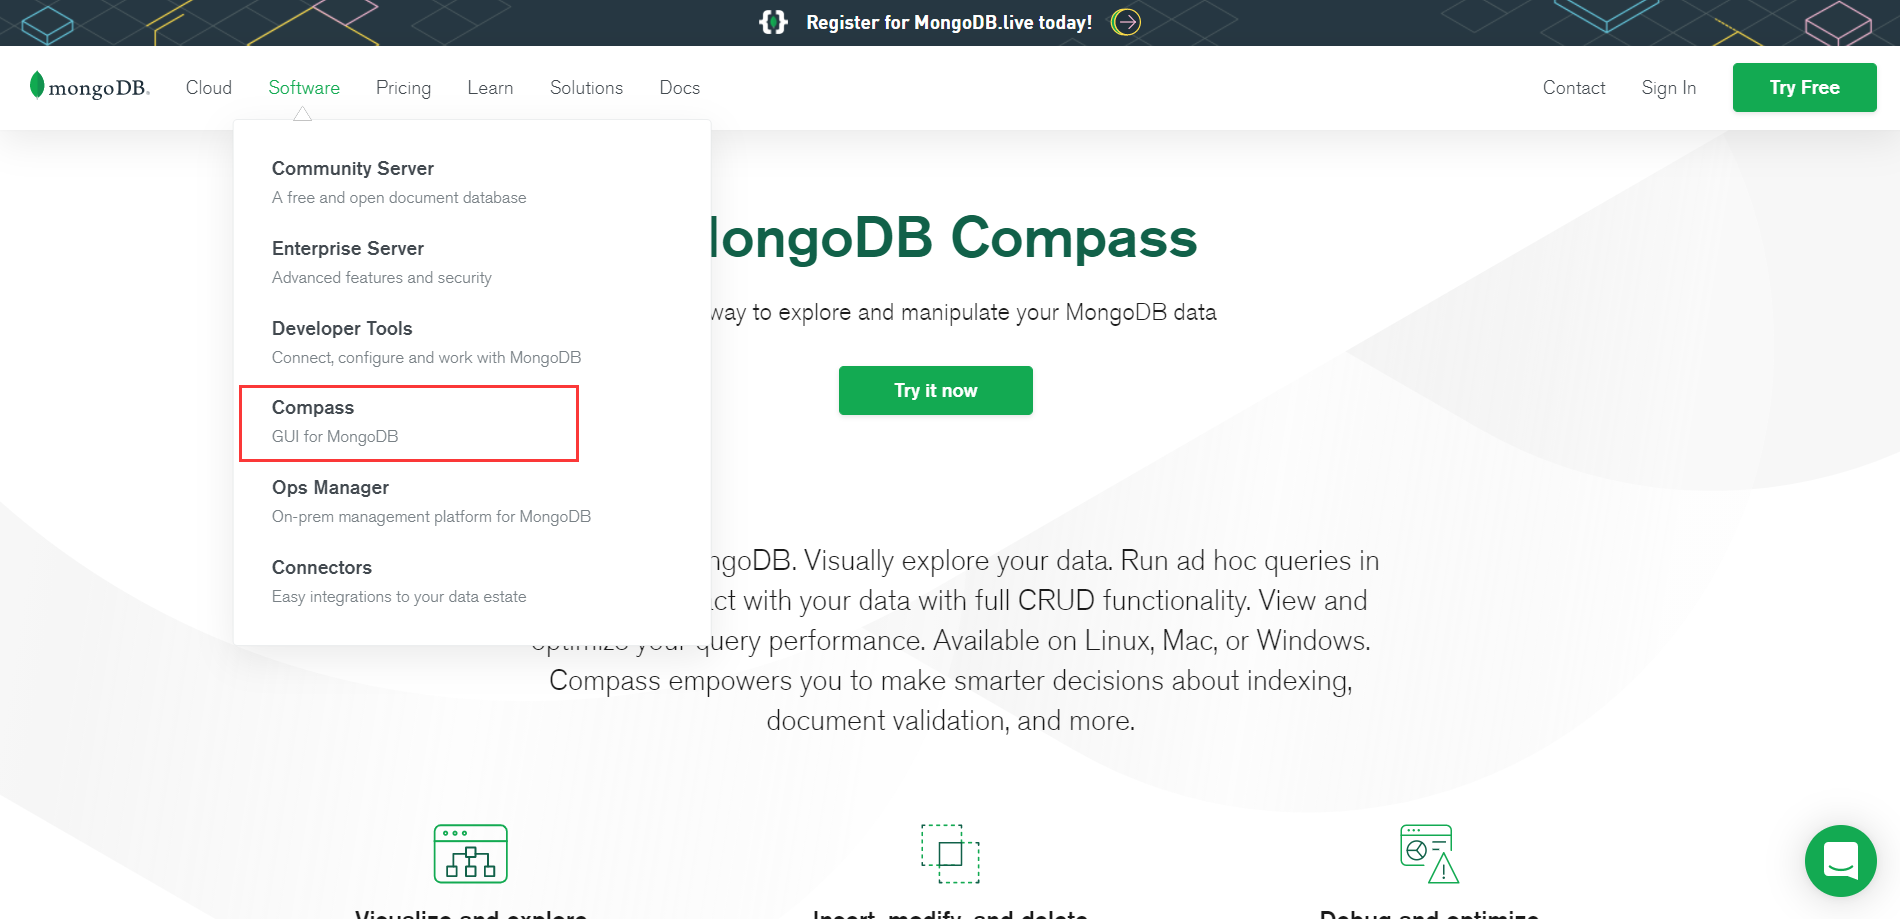The image size is (1900, 919).
Task: Select Connectors from dropdown
Action: click(x=322, y=567)
